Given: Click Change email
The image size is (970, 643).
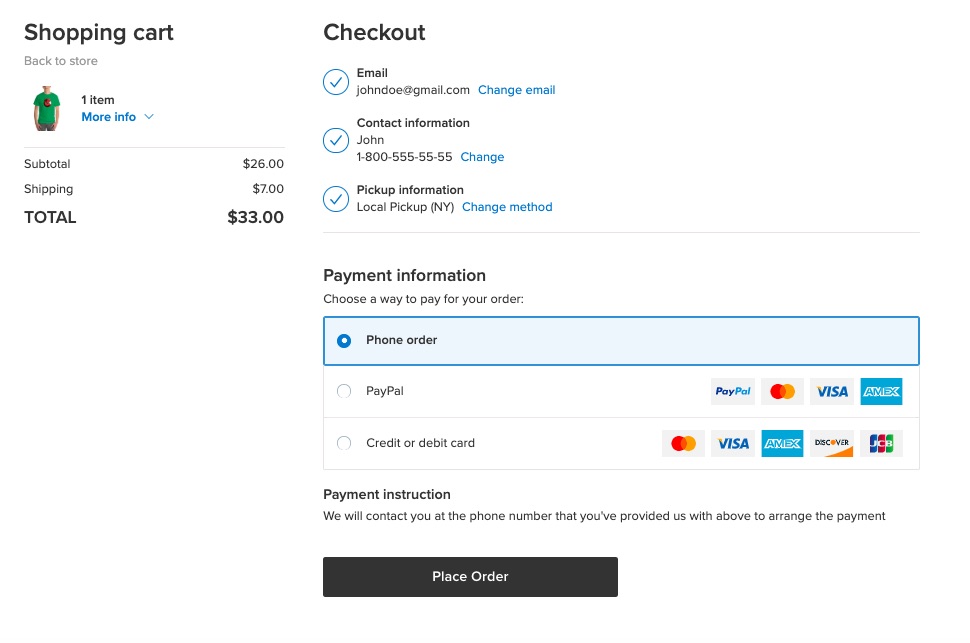Looking at the screenshot, I should 516,89.
